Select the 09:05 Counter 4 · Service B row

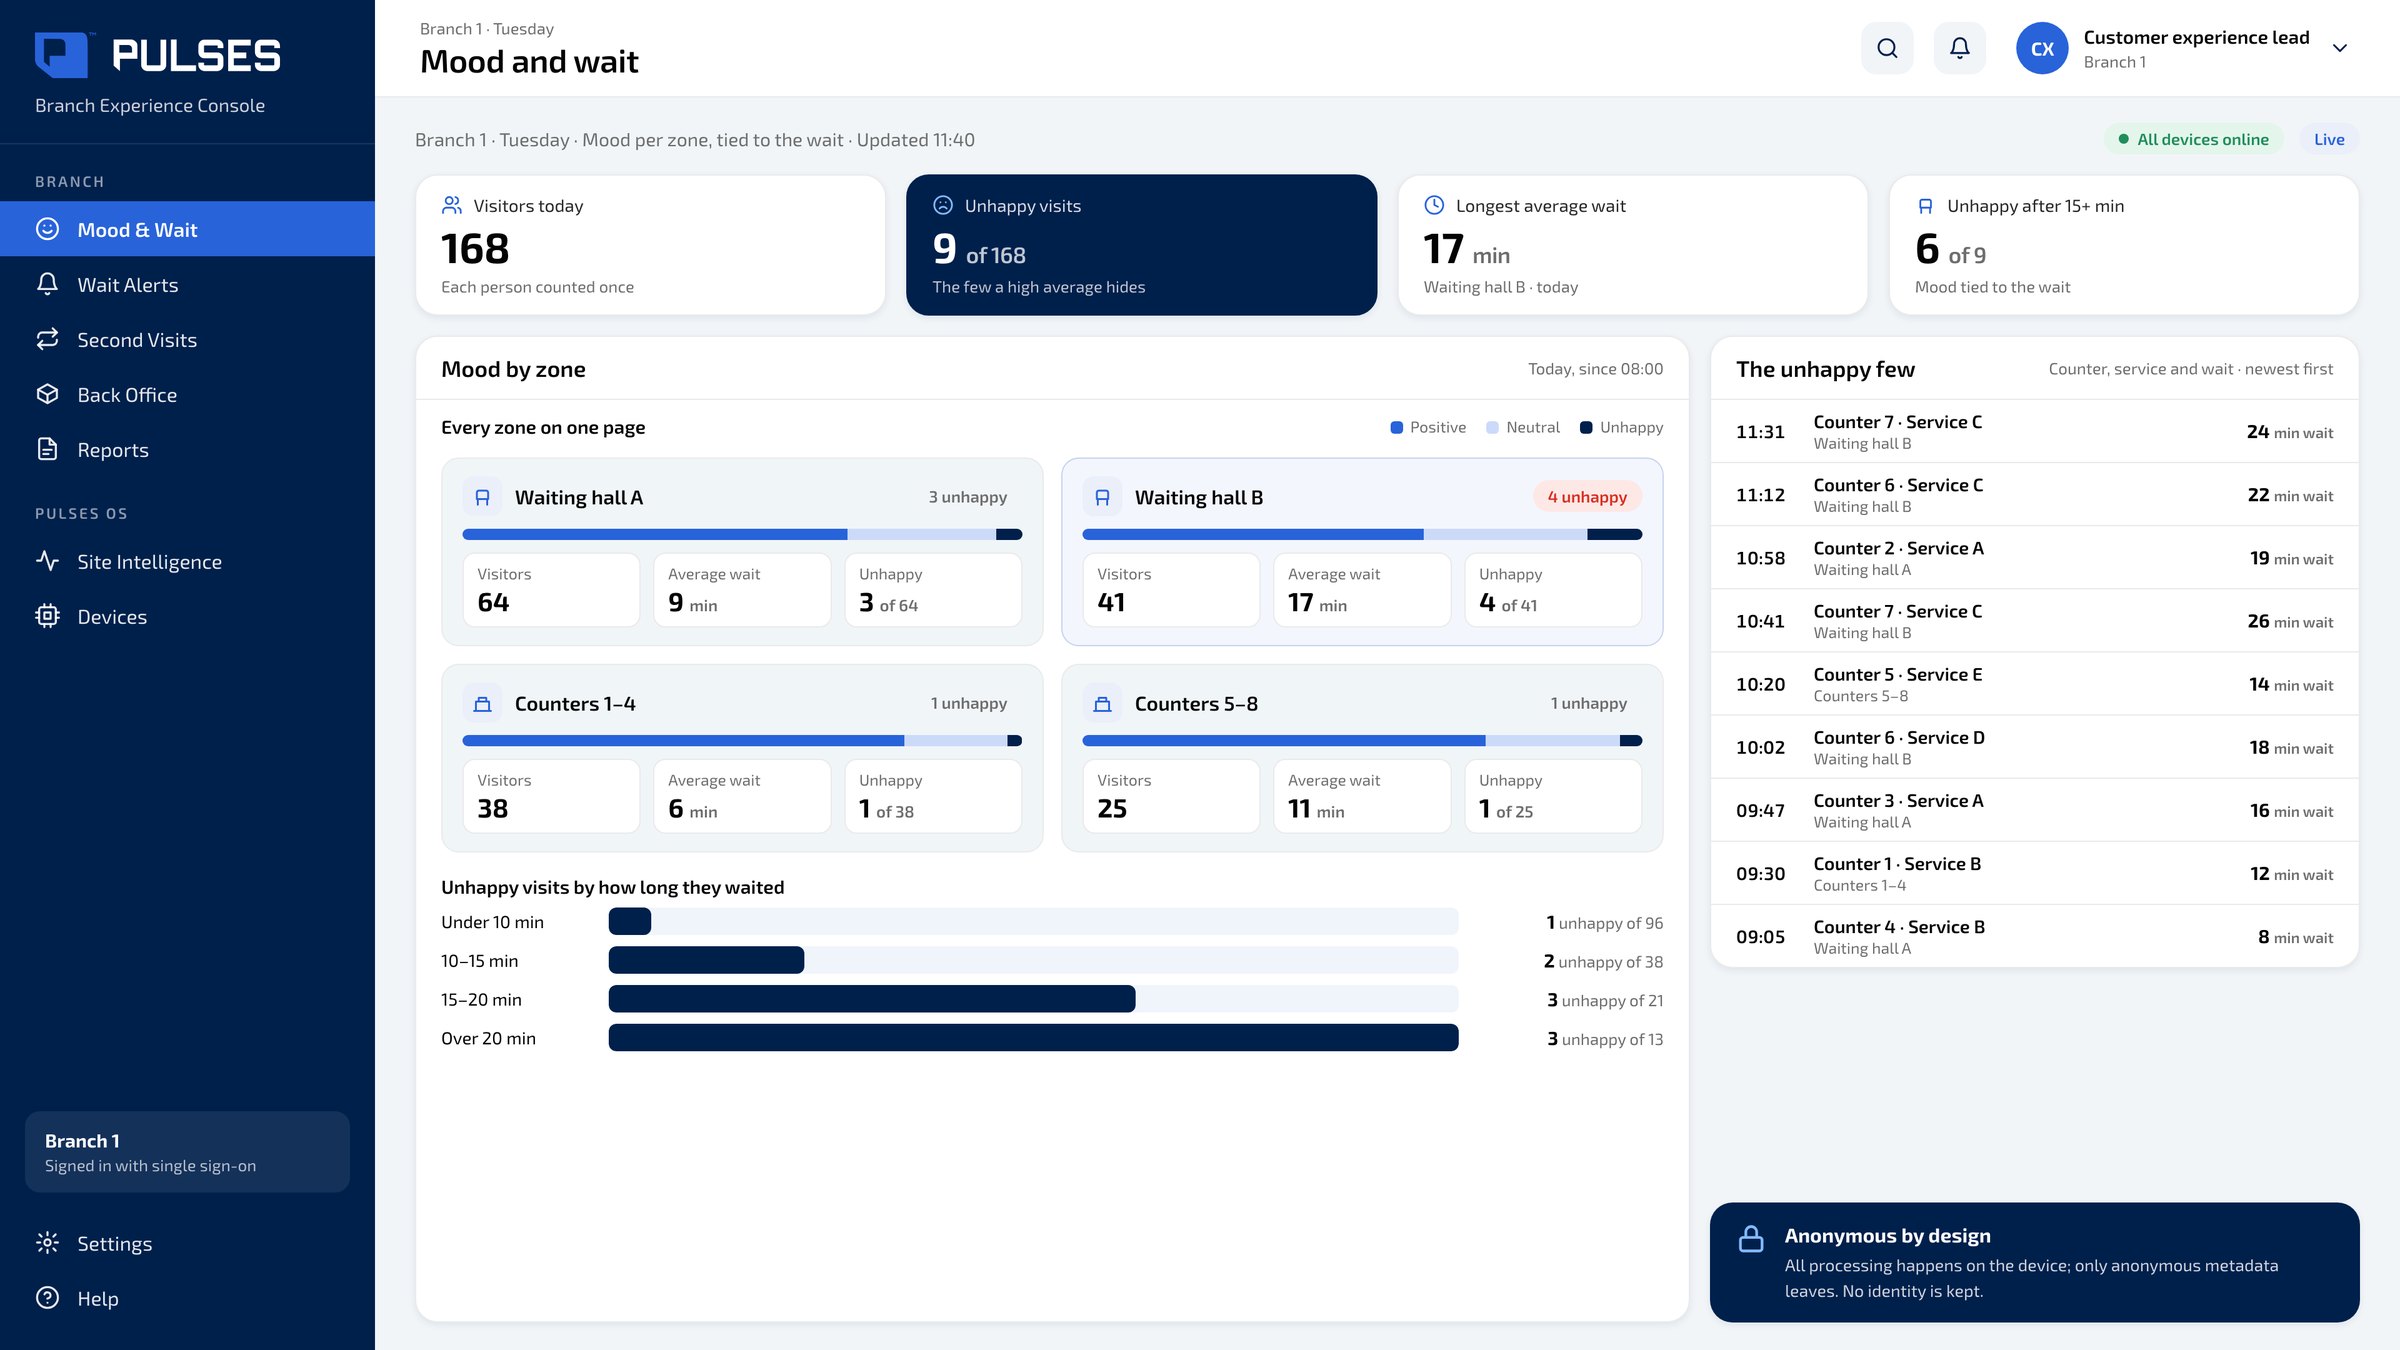coord(2034,935)
